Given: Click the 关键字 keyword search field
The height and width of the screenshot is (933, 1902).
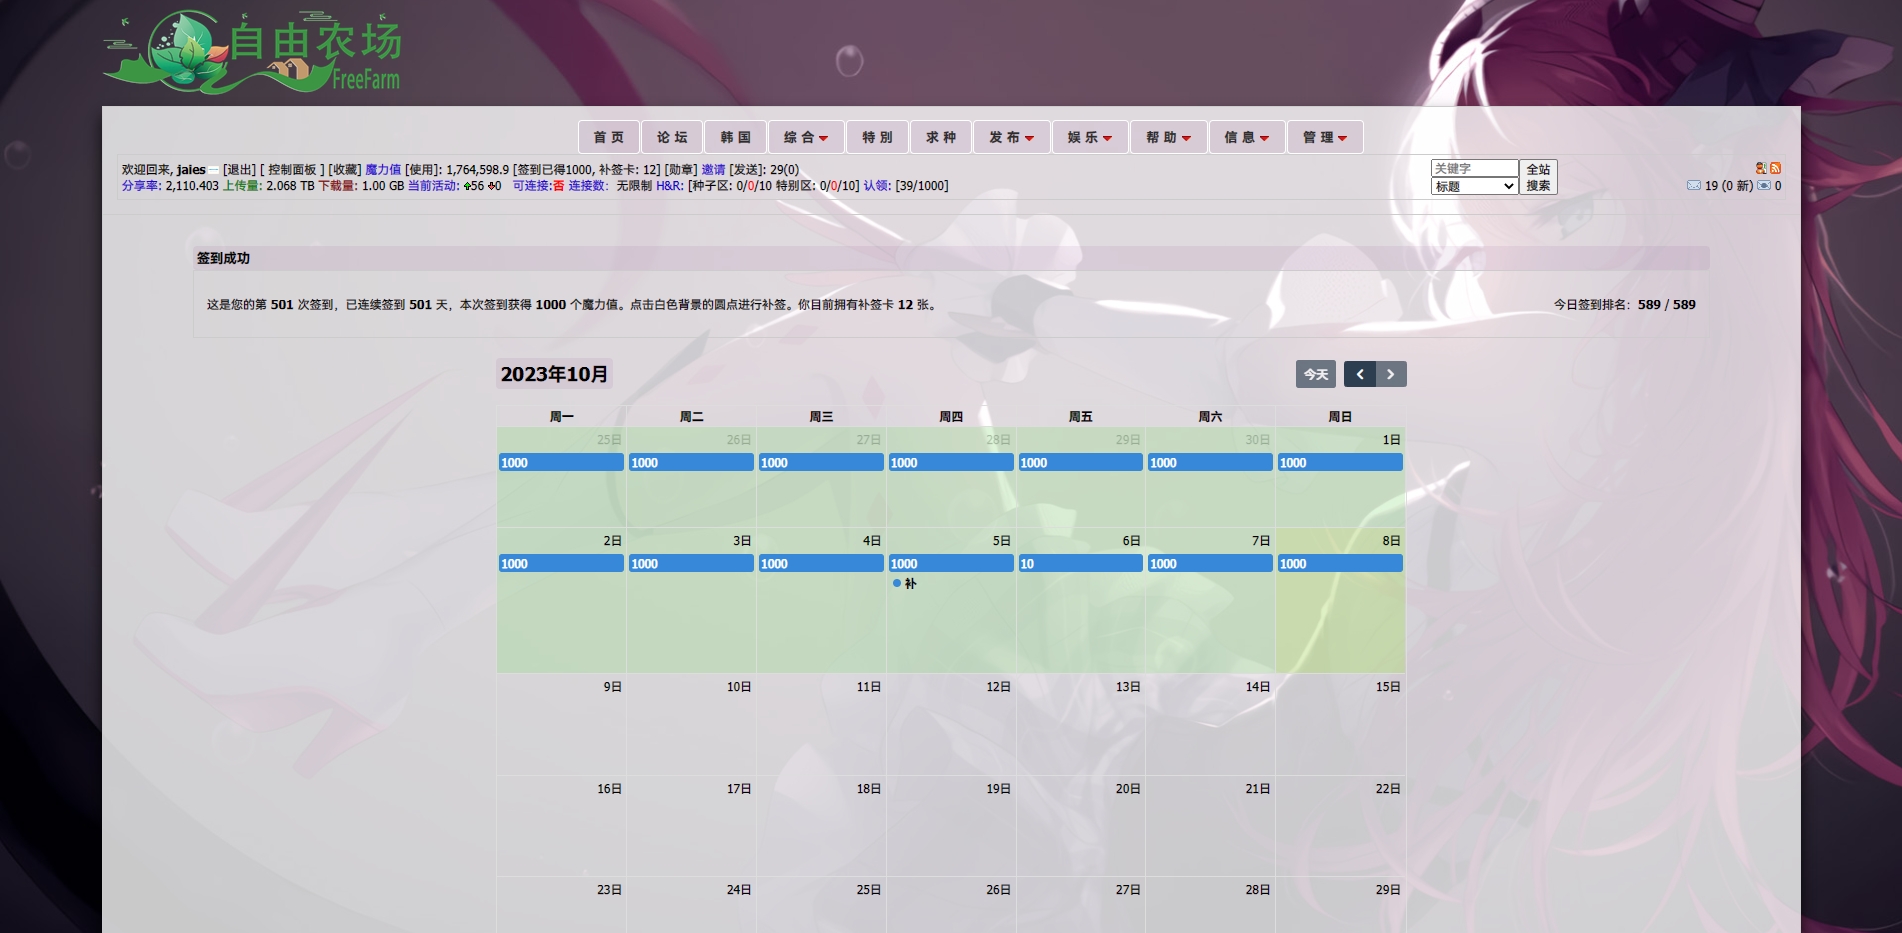Looking at the screenshot, I should pyautogui.click(x=1474, y=168).
